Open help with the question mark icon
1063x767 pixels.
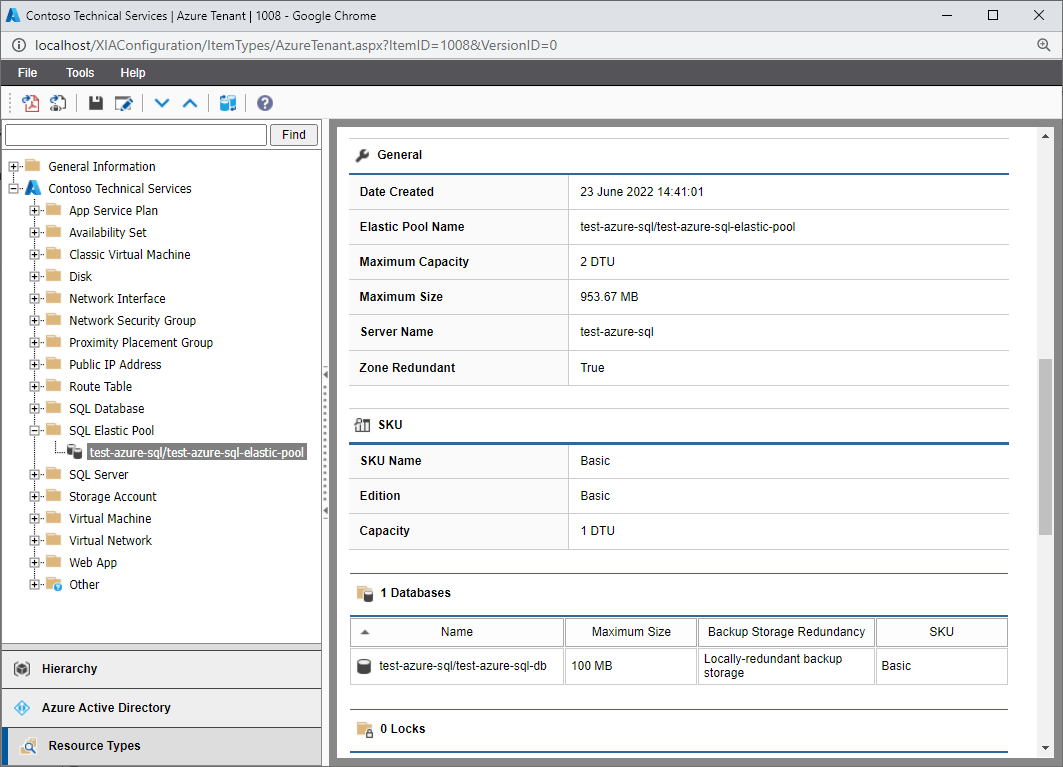(x=265, y=103)
